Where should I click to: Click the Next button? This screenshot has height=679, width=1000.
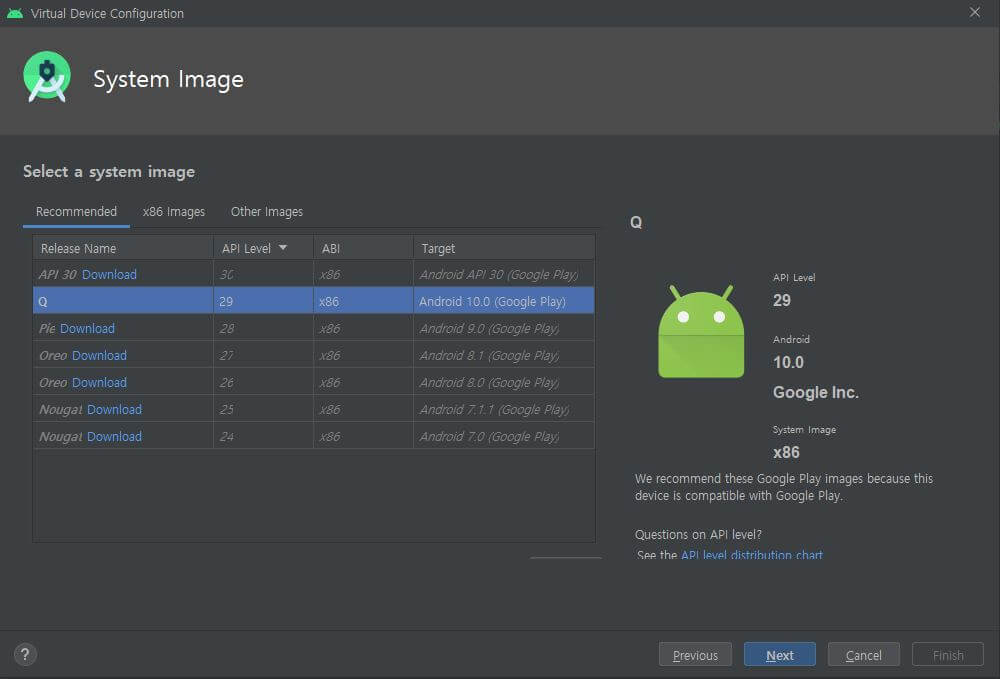779,655
